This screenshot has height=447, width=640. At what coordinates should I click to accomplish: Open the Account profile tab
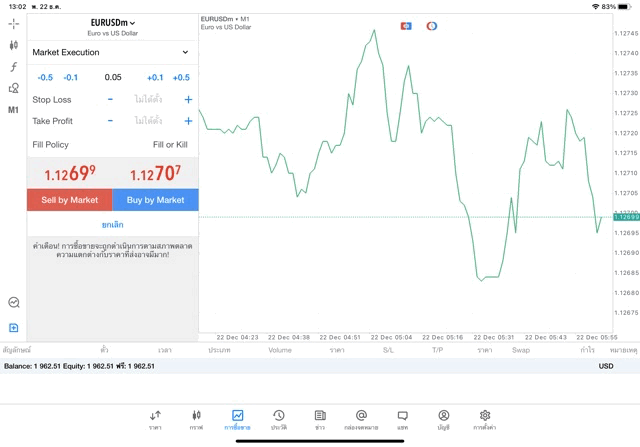[x=443, y=419]
